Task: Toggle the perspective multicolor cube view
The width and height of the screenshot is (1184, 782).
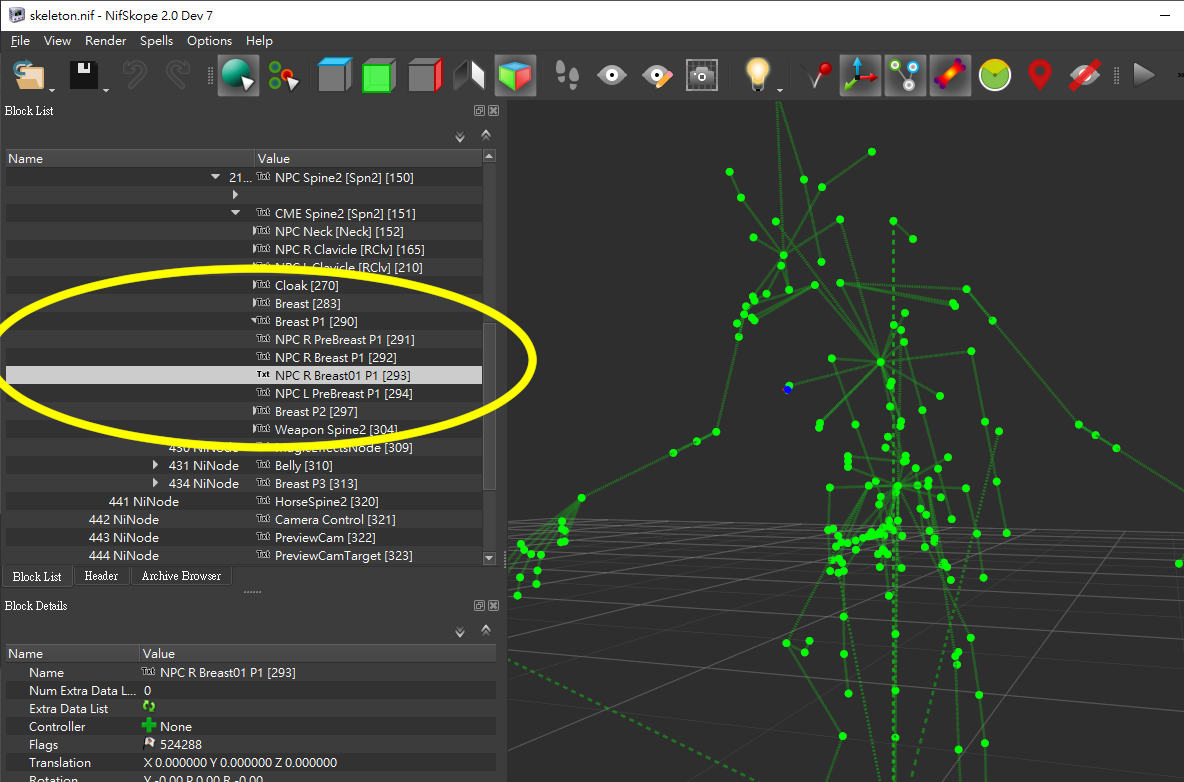Action: point(515,75)
